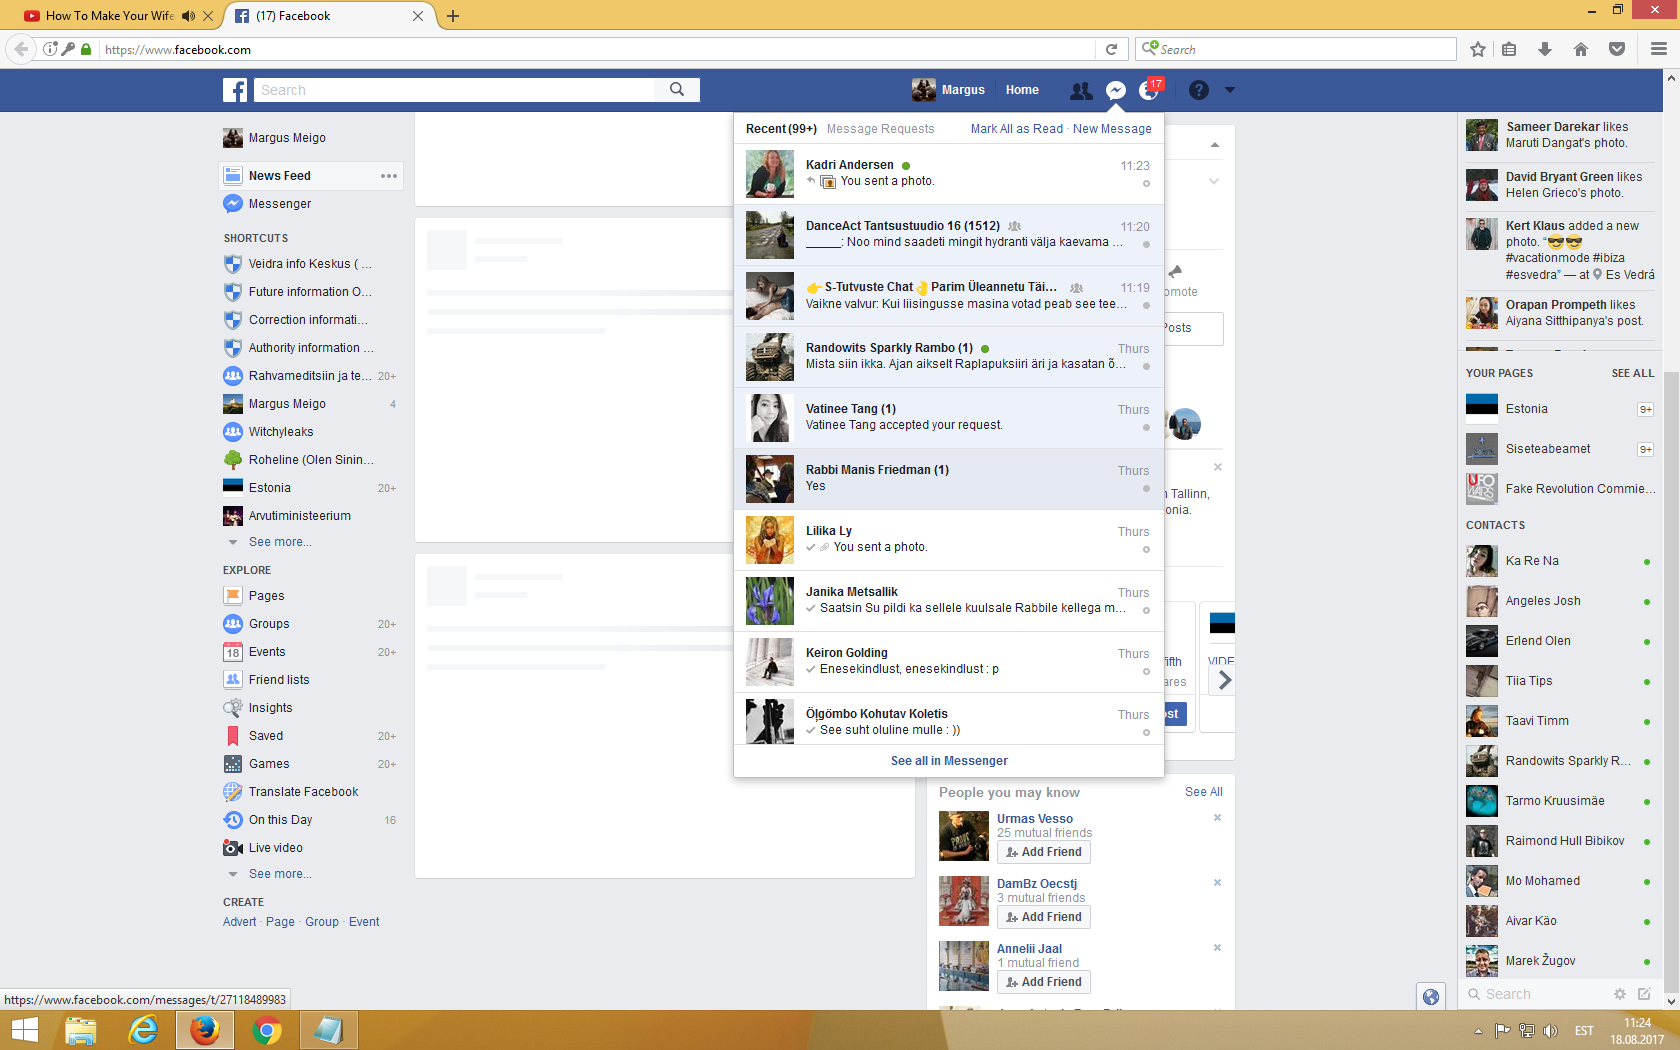Add Urmas Vesso as friend

(1044, 852)
